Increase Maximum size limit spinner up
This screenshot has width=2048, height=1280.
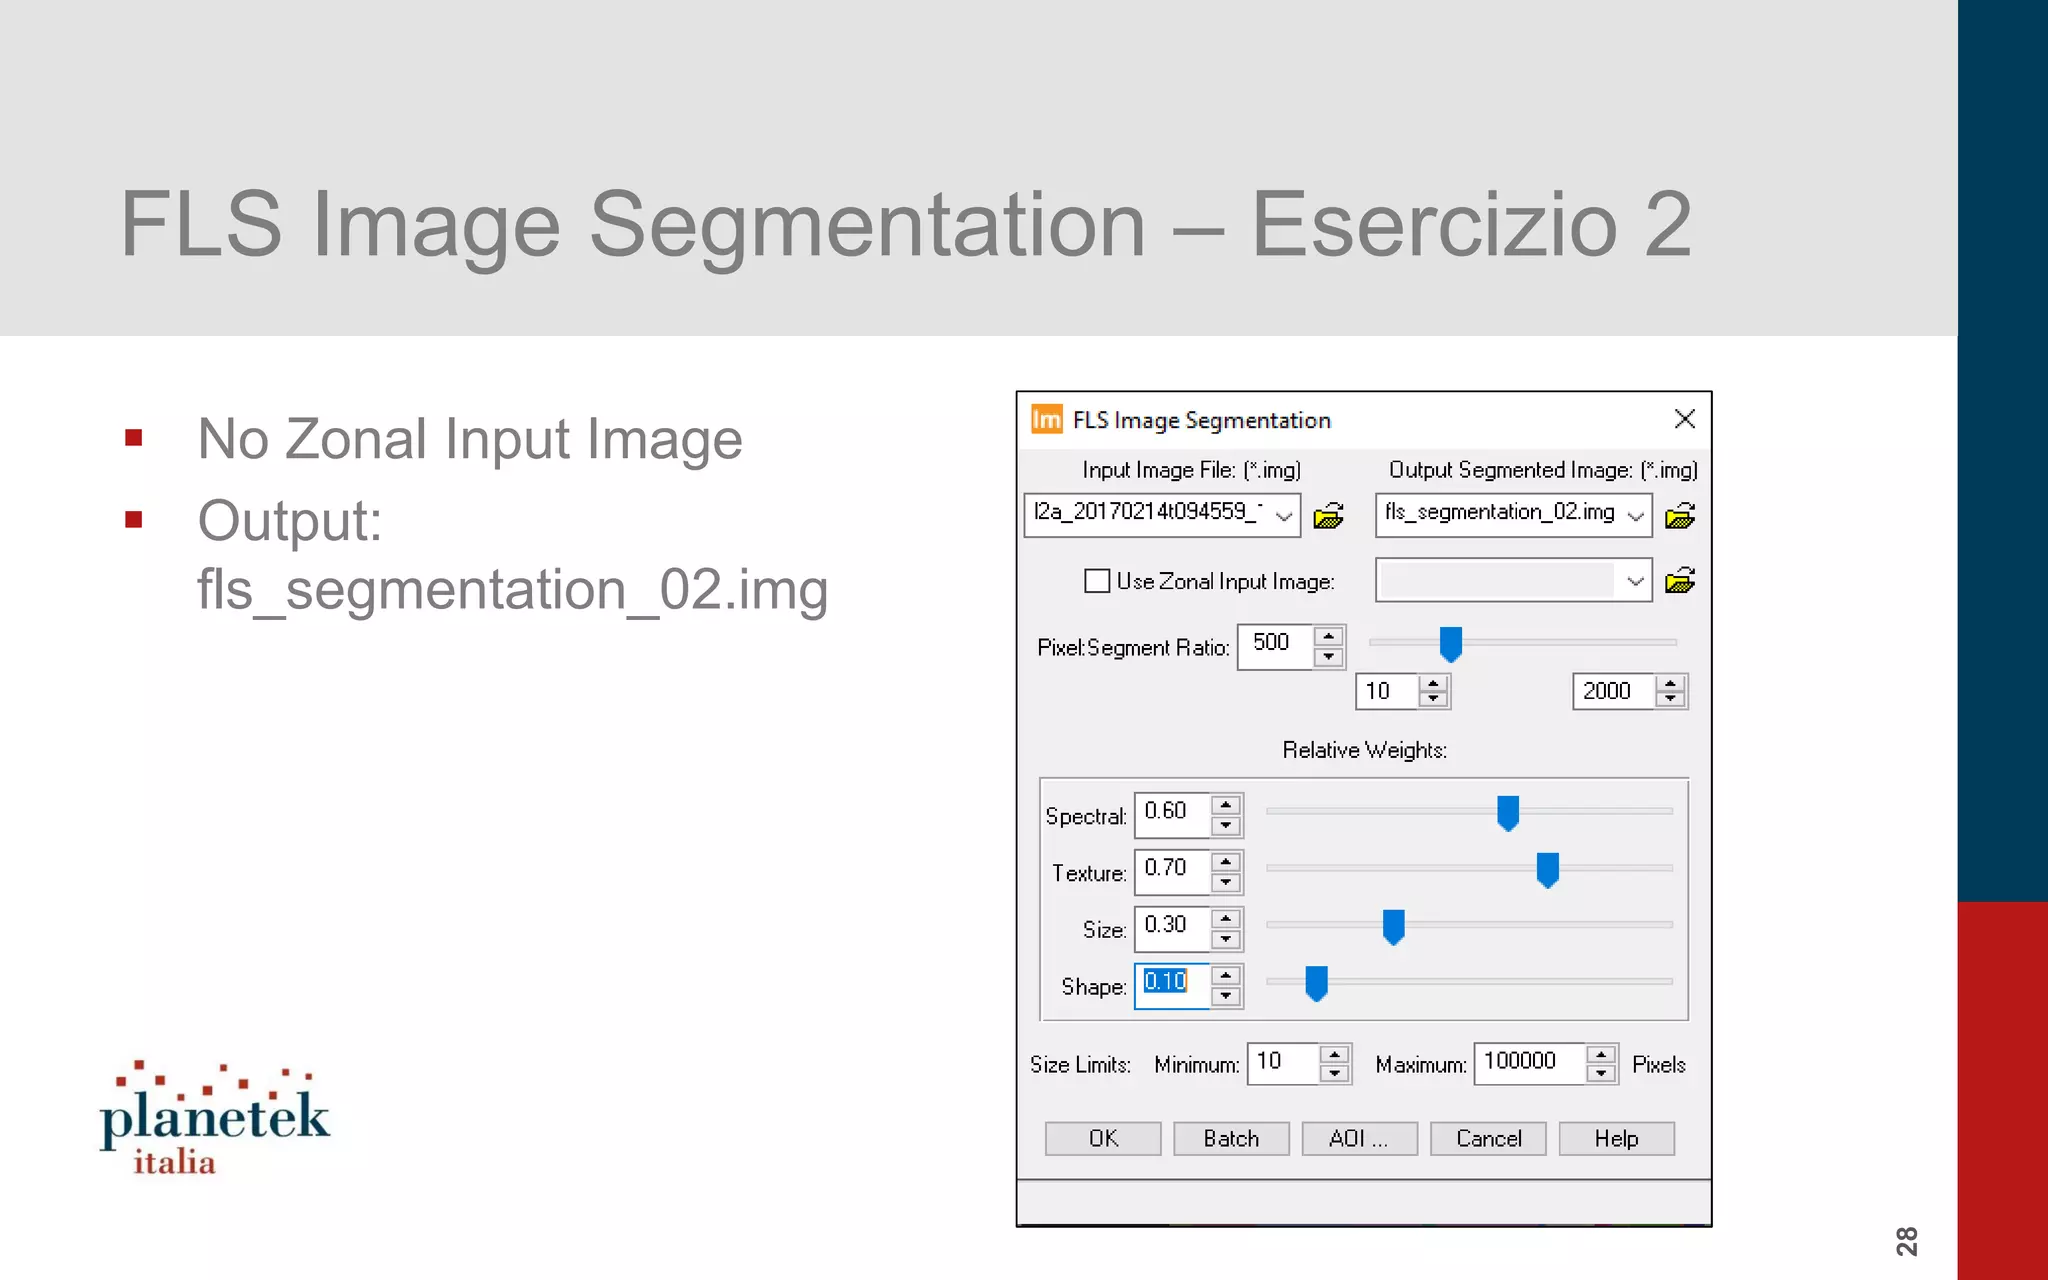pyautogui.click(x=1601, y=1054)
